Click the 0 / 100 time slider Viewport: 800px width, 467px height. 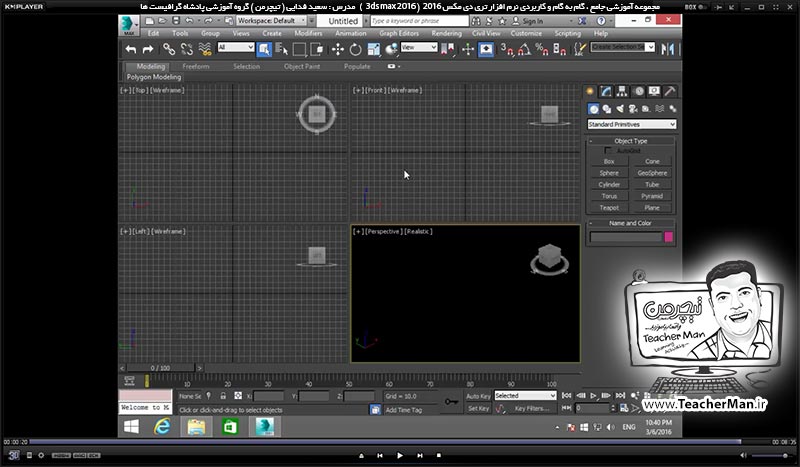160,367
